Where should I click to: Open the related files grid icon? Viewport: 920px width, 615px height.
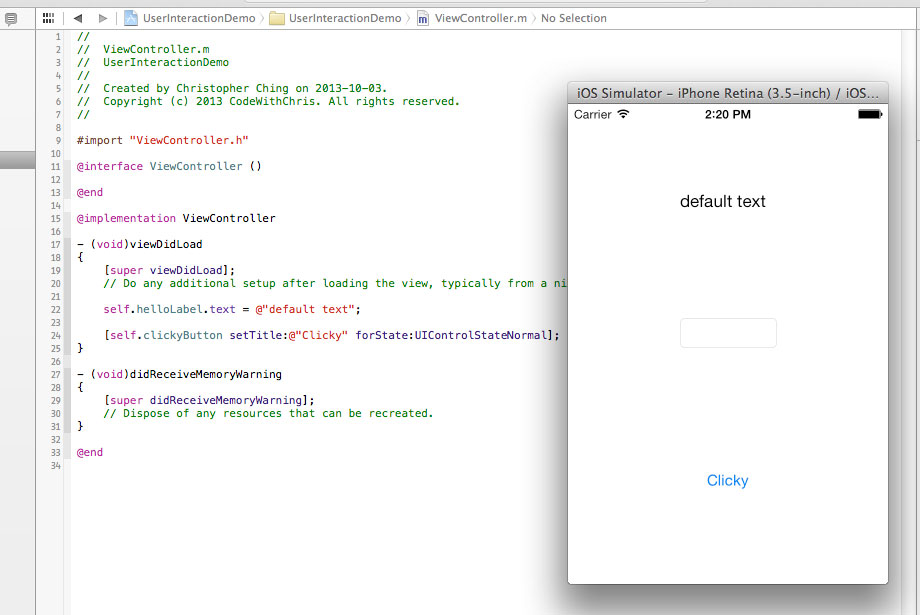(47, 17)
